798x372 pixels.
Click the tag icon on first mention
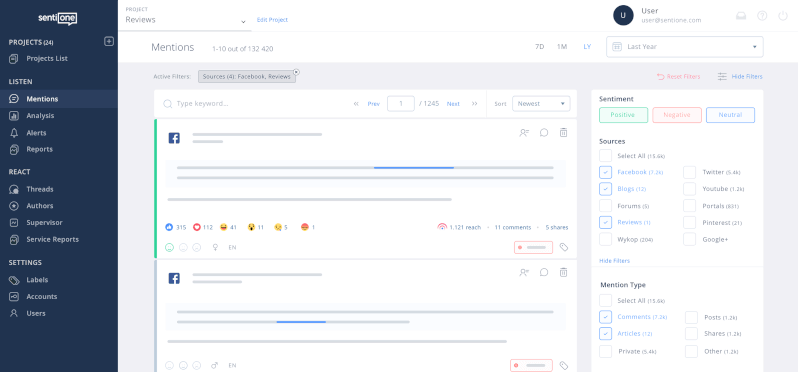tap(563, 247)
